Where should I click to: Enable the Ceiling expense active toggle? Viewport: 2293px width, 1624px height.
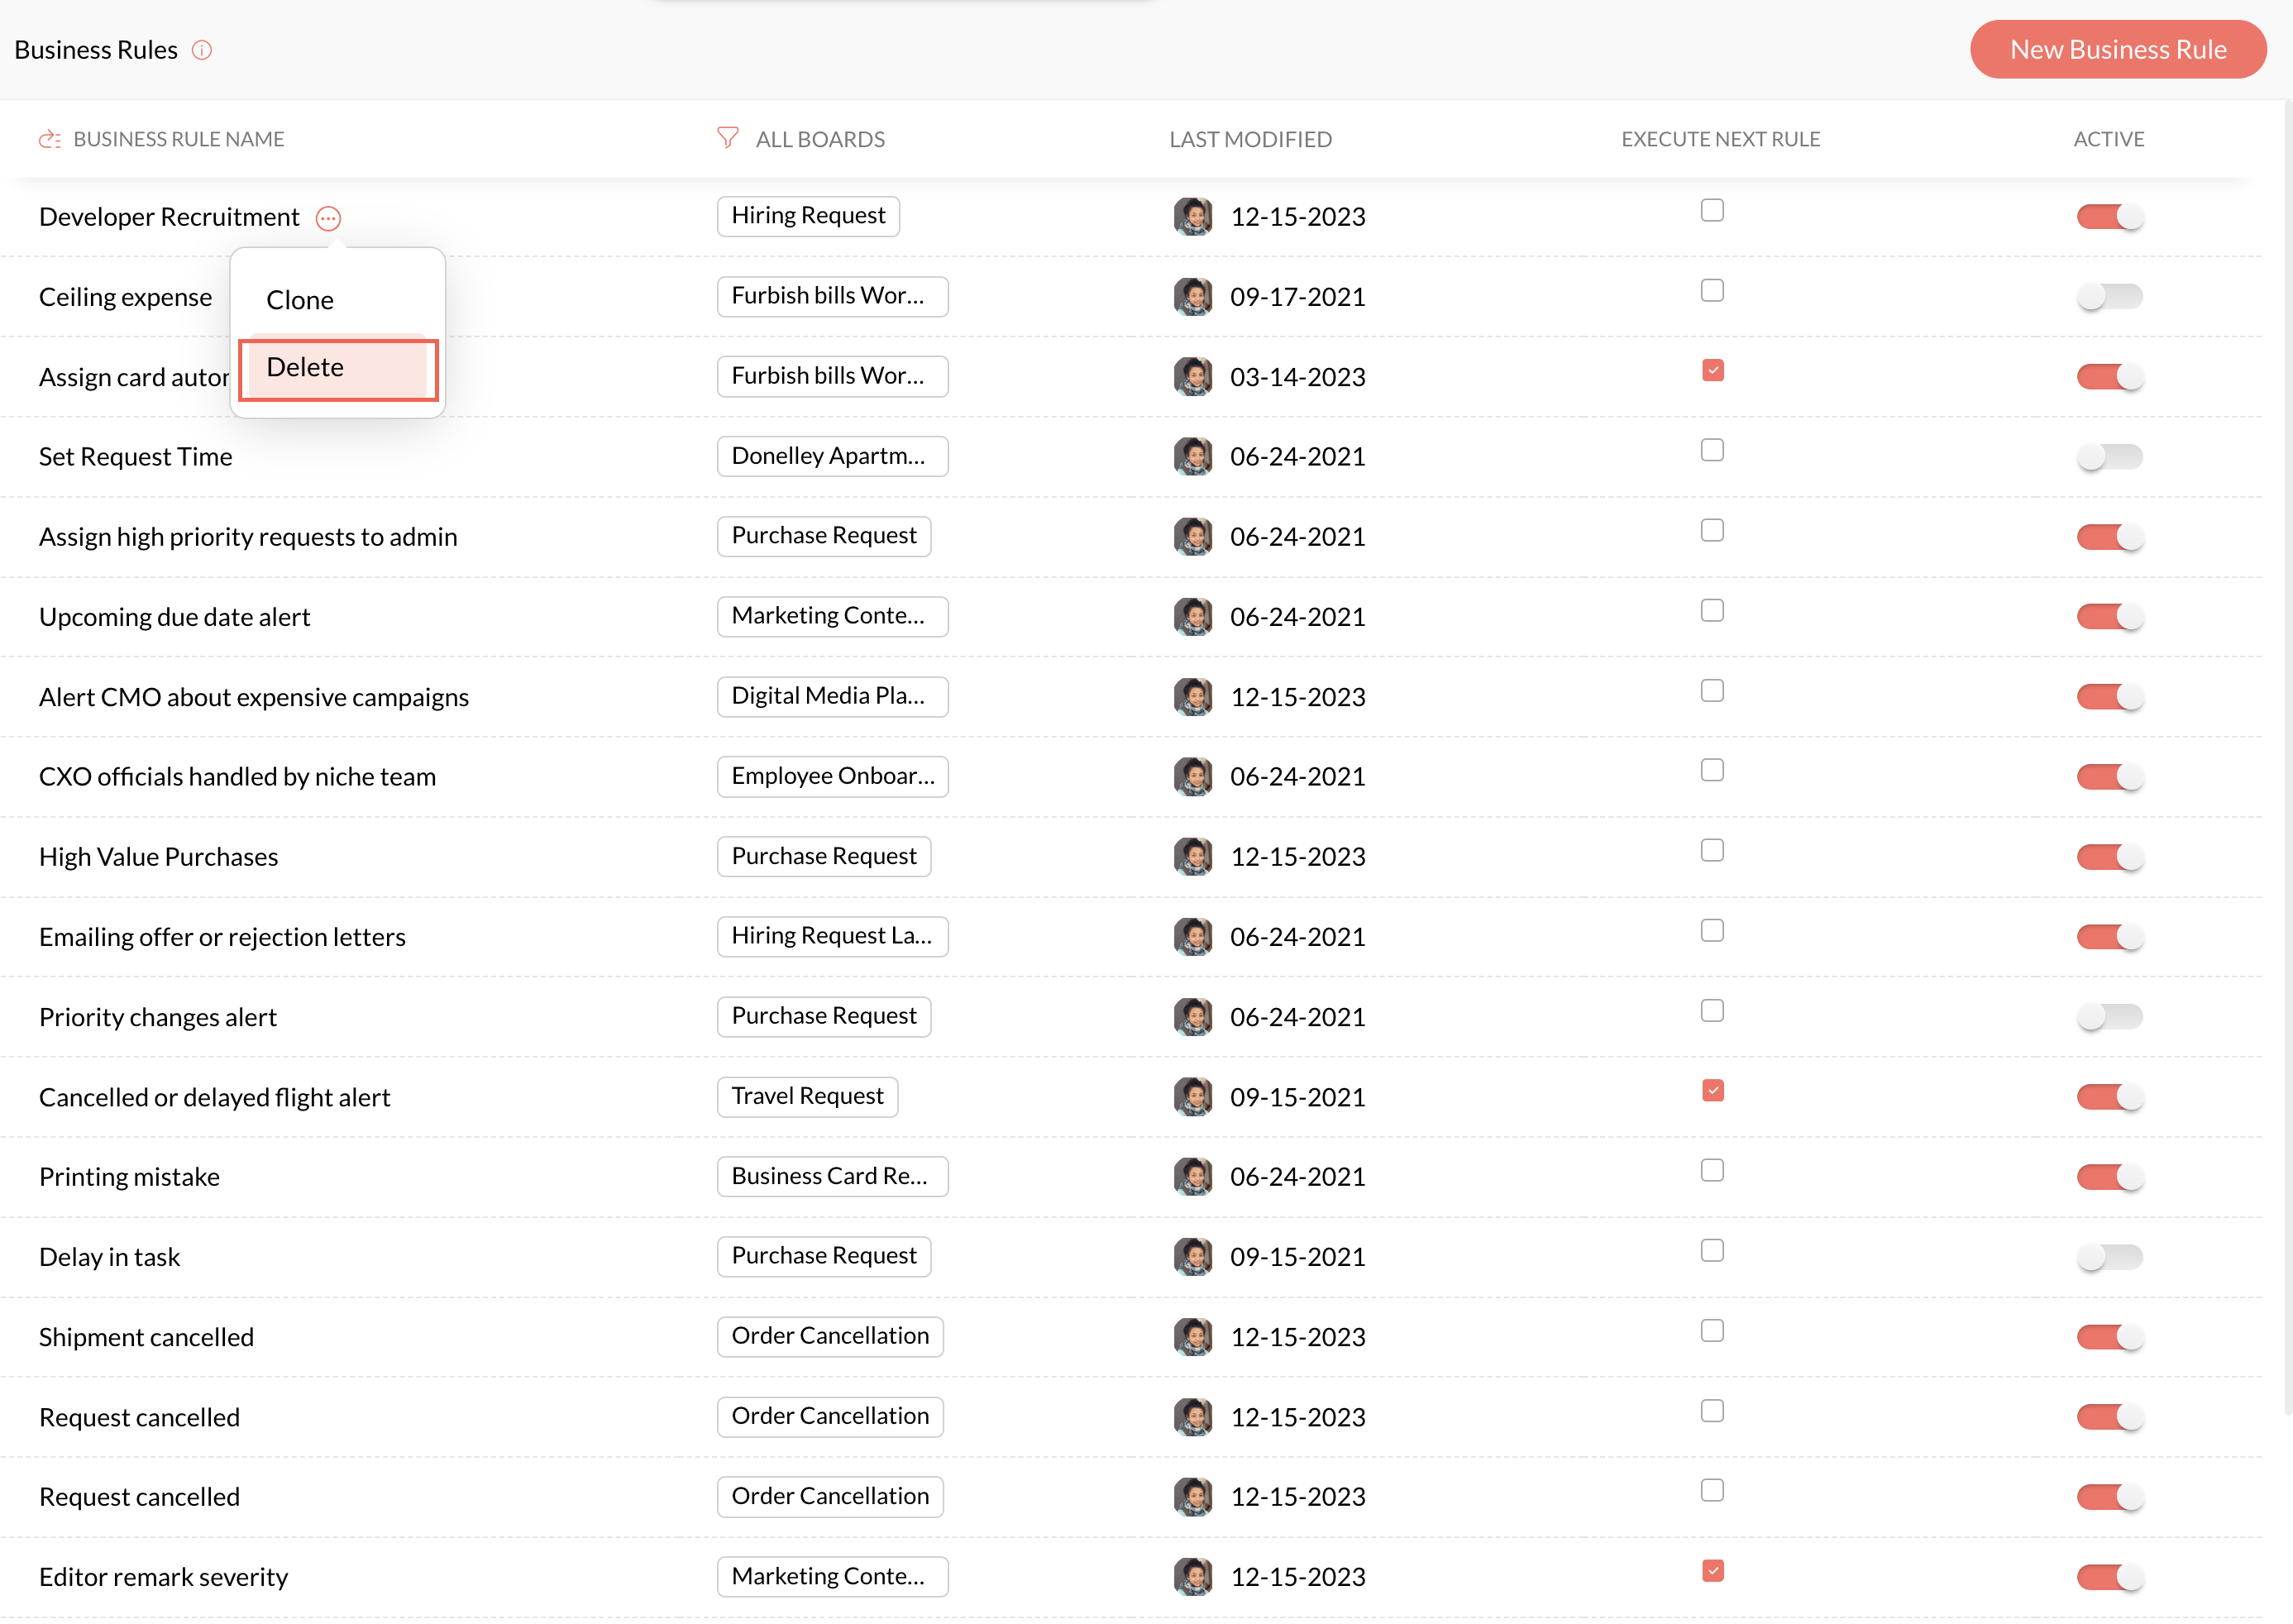(x=2109, y=296)
